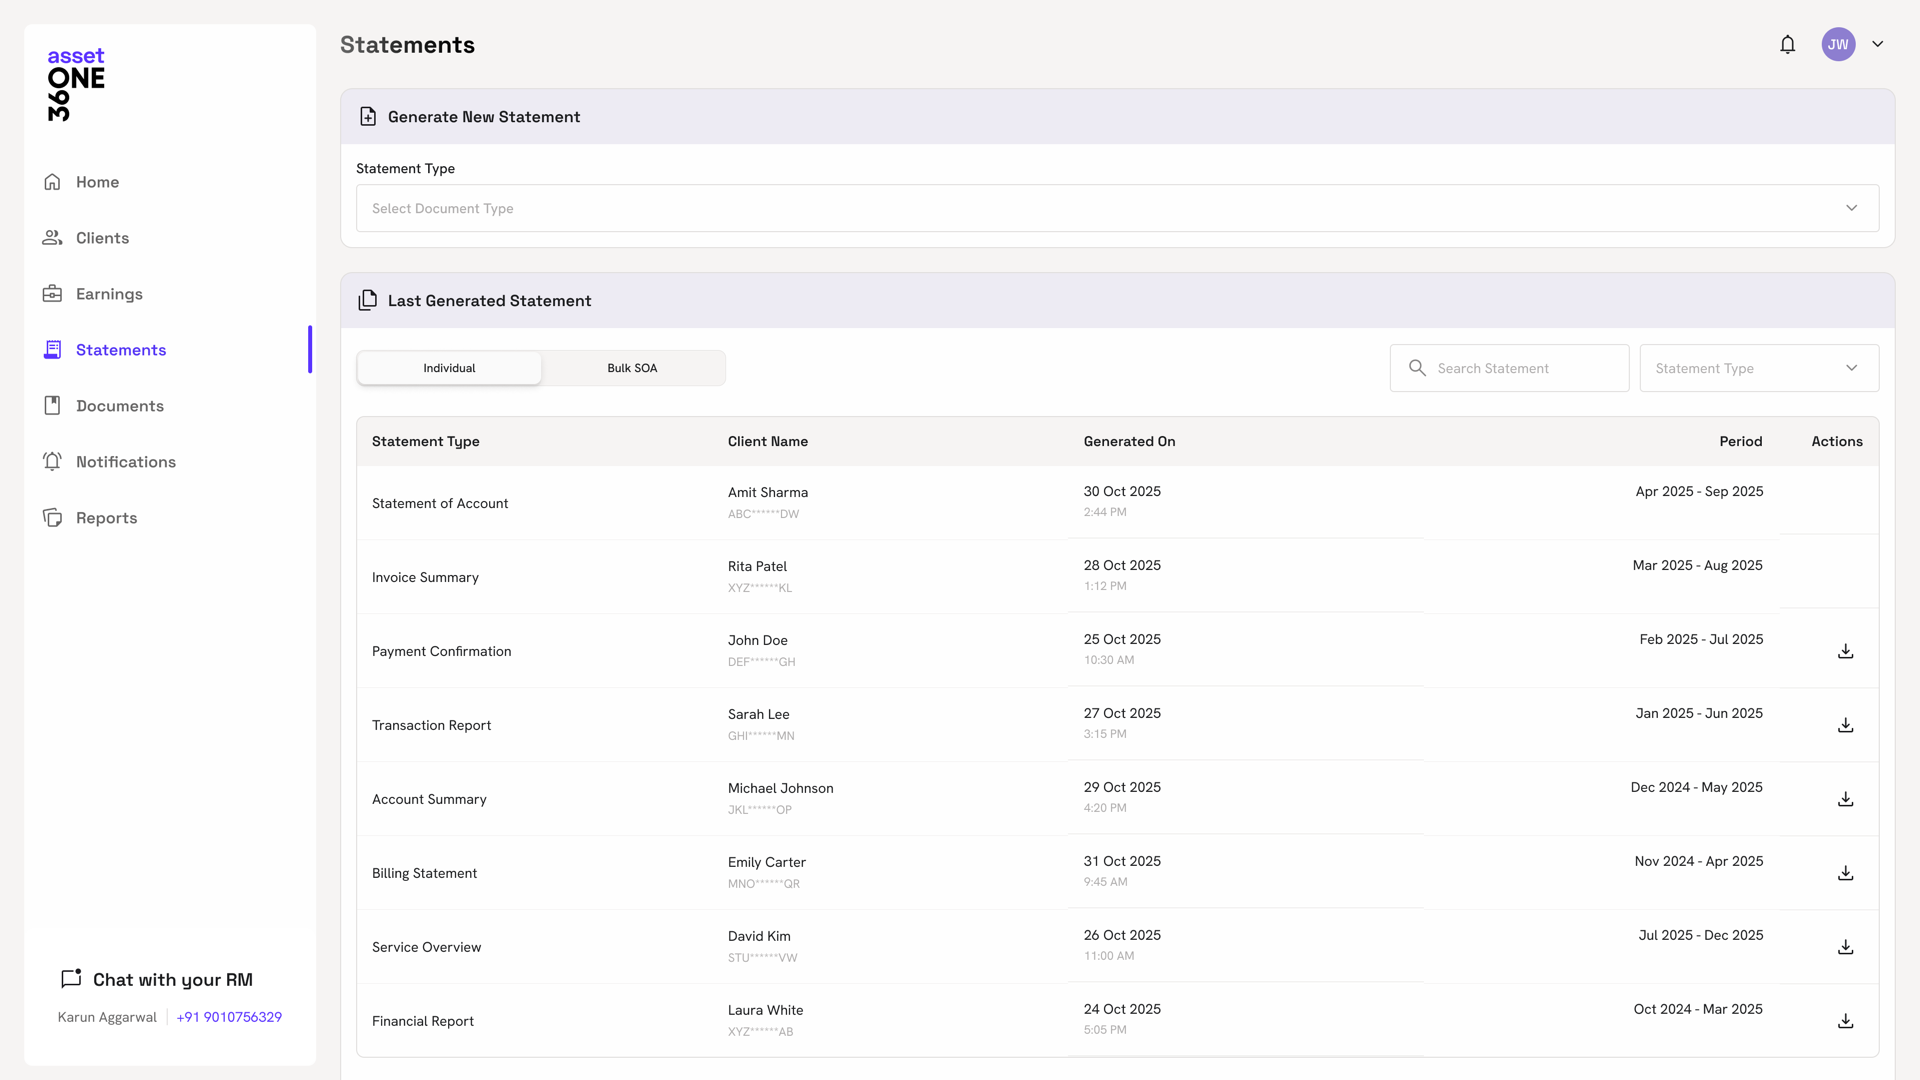Screen dimensions: 1920x1080
Task: Click the Last Generated Statement copy icon
Action: coord(368,301)
